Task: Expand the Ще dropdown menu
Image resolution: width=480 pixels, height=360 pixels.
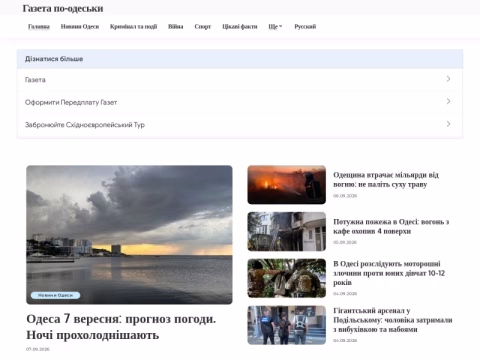Action: (275, 27)
